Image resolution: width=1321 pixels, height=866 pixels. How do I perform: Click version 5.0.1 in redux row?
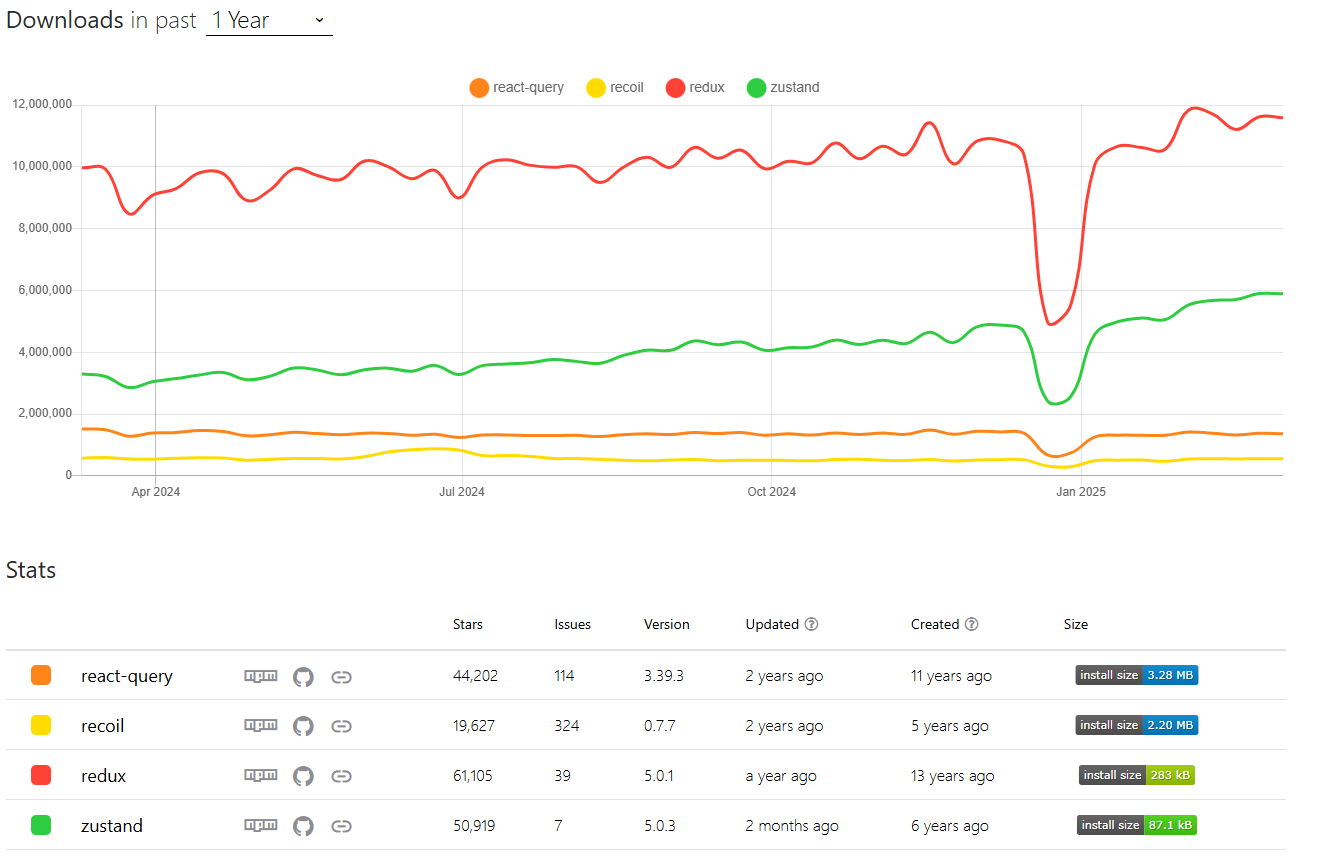coord(660,776)
